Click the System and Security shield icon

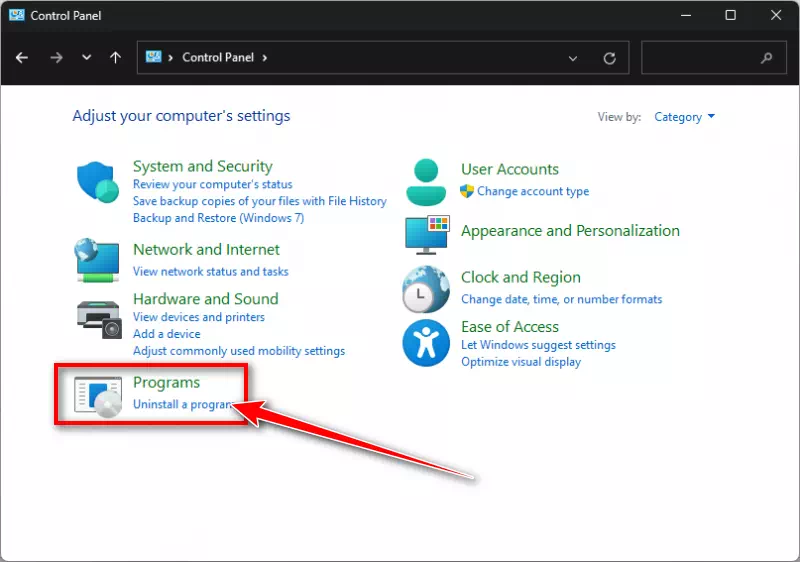97,182
